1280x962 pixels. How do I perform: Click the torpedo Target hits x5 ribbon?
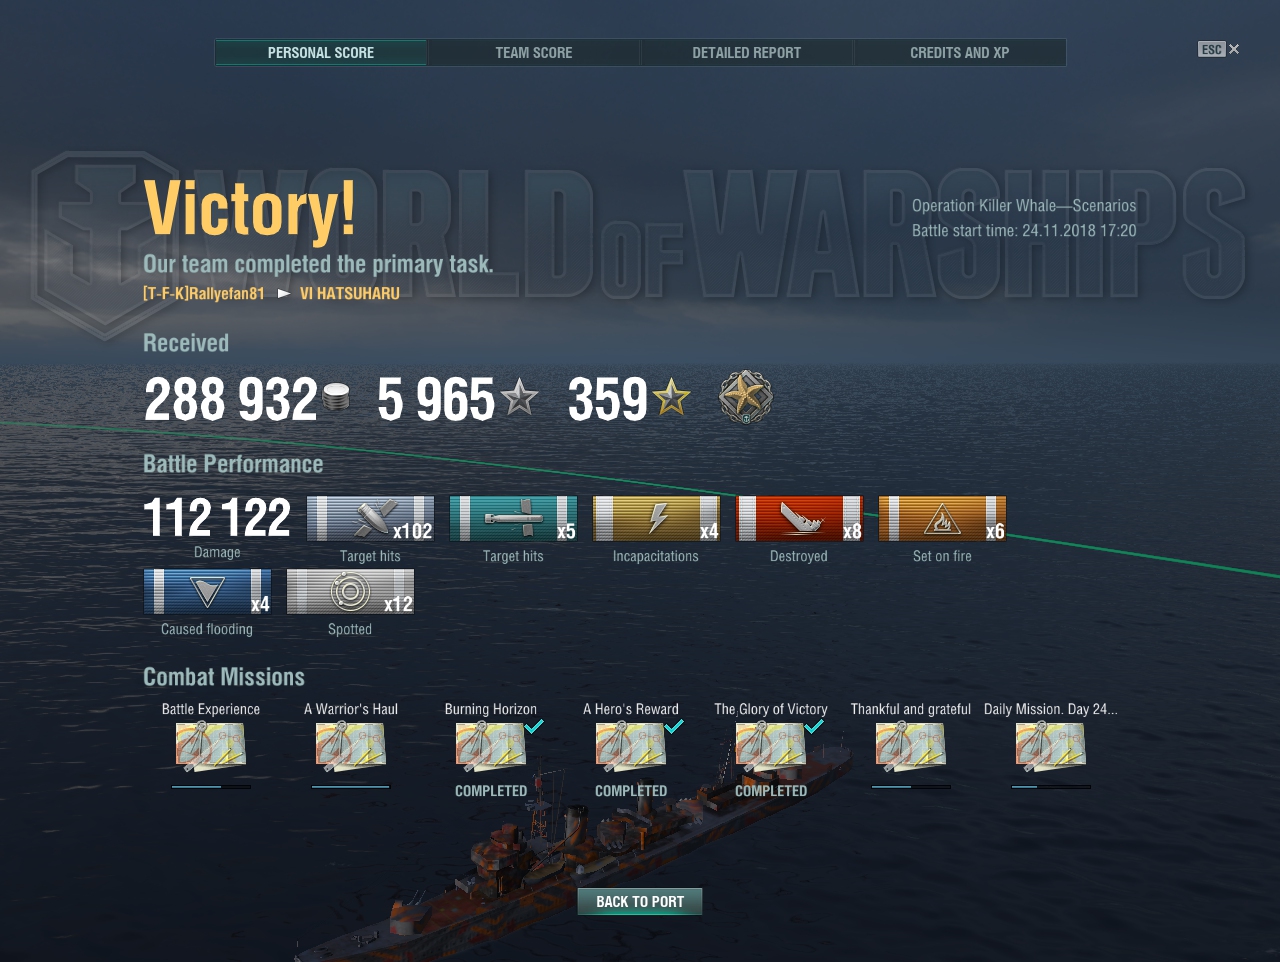click(x=513, y=519)
